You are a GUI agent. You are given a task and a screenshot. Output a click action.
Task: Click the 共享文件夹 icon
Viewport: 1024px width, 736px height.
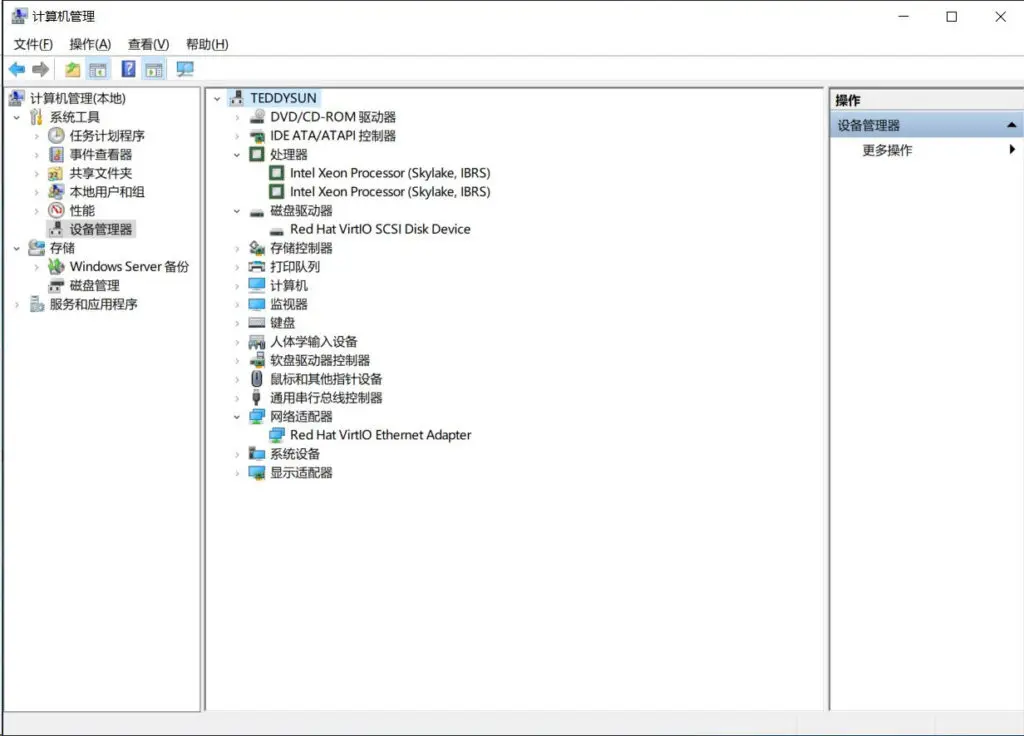point(56,173)
